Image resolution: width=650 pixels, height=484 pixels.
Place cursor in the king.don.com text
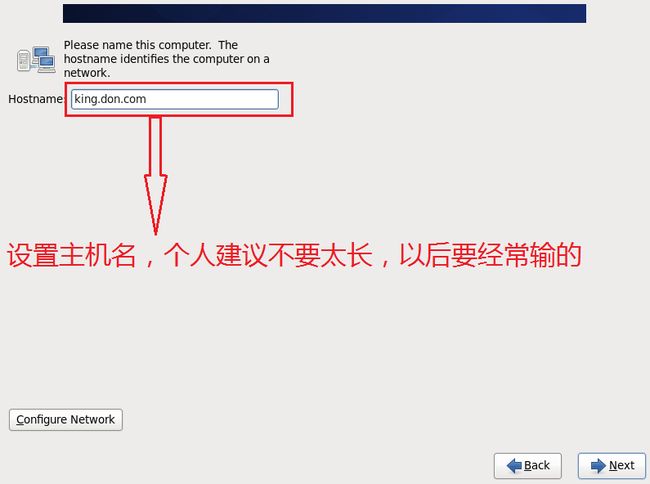point(110,99)
